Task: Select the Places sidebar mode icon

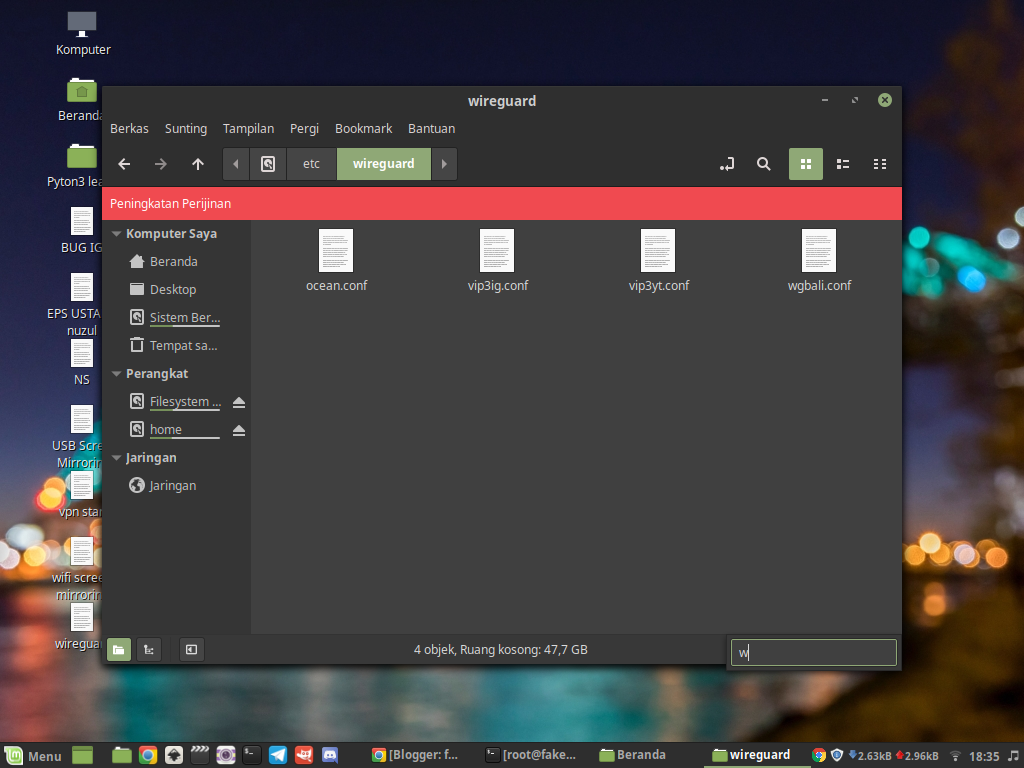Action: pos(118,649)
